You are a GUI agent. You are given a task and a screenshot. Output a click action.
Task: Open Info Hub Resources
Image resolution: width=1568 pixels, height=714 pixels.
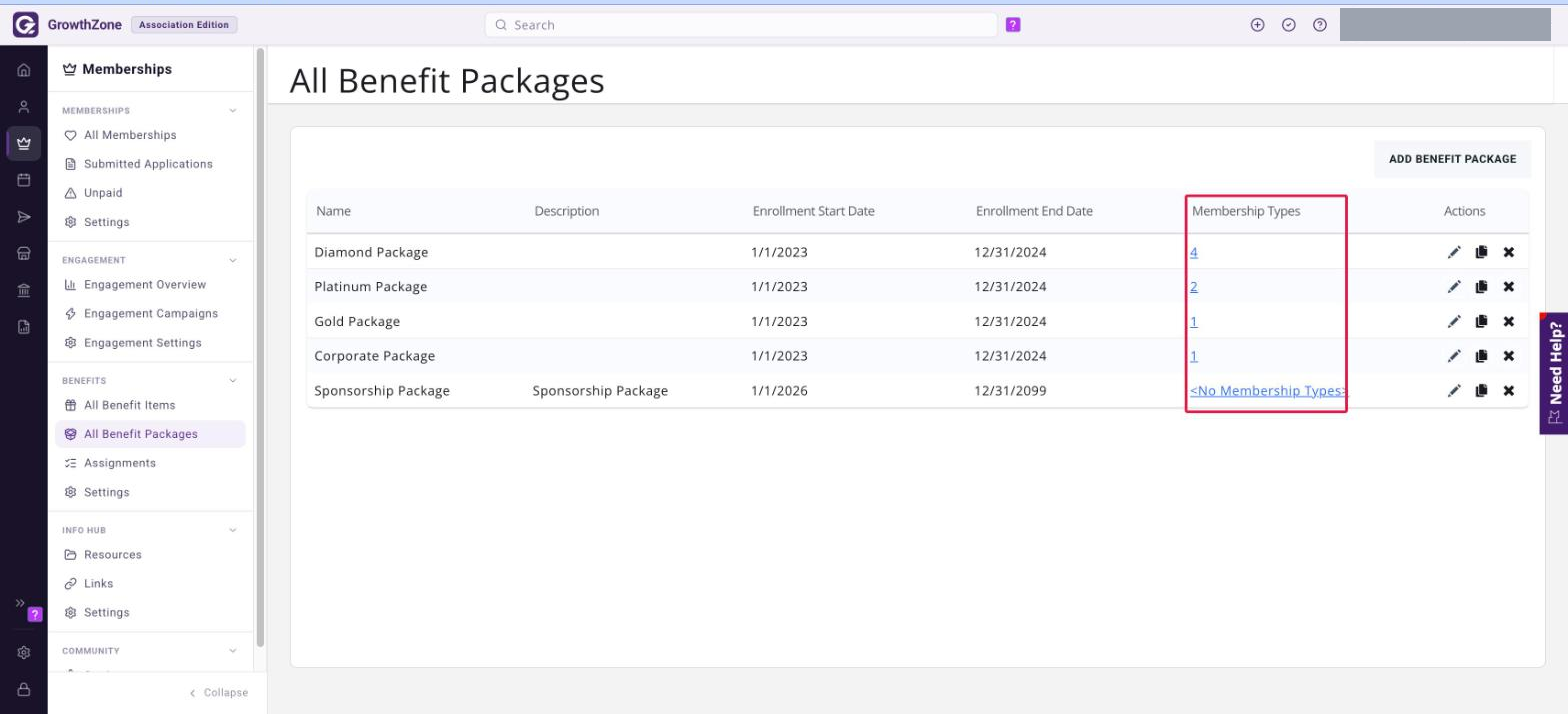tap(113, 555)
